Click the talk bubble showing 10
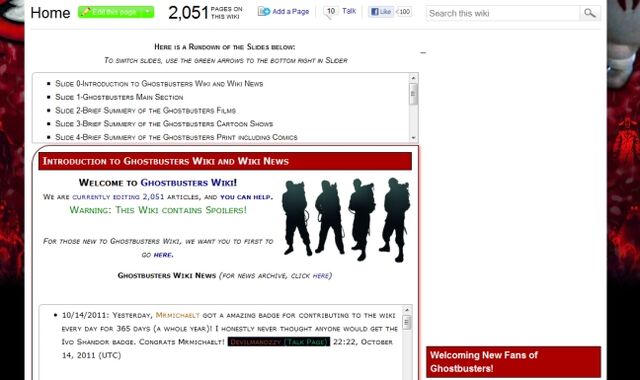 pyautogui.click(x=331, y=12)
